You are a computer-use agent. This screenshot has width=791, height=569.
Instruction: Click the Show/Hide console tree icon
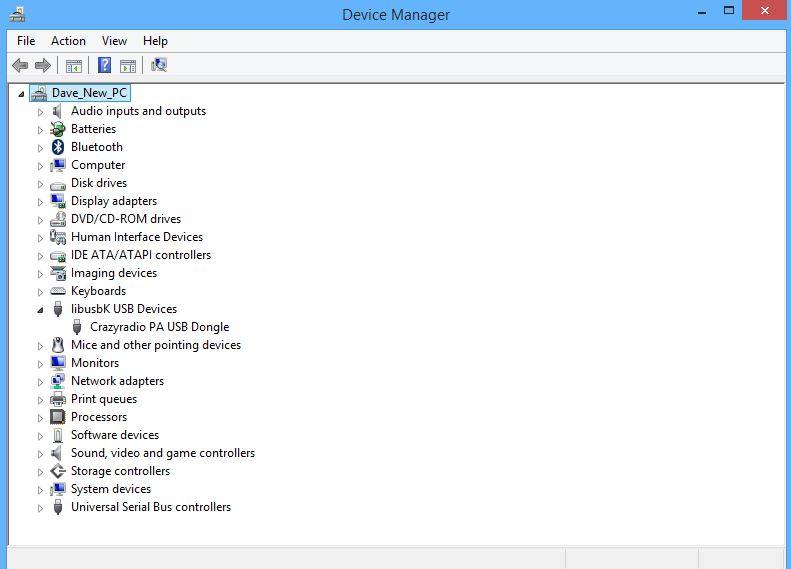[x=73, y=66]
